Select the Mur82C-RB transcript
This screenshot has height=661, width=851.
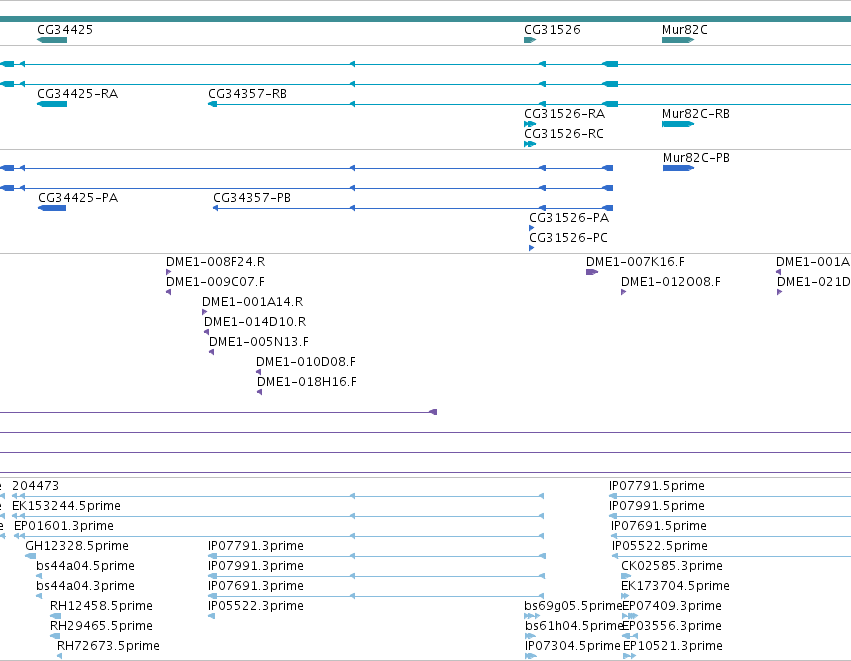coord(696,114)
